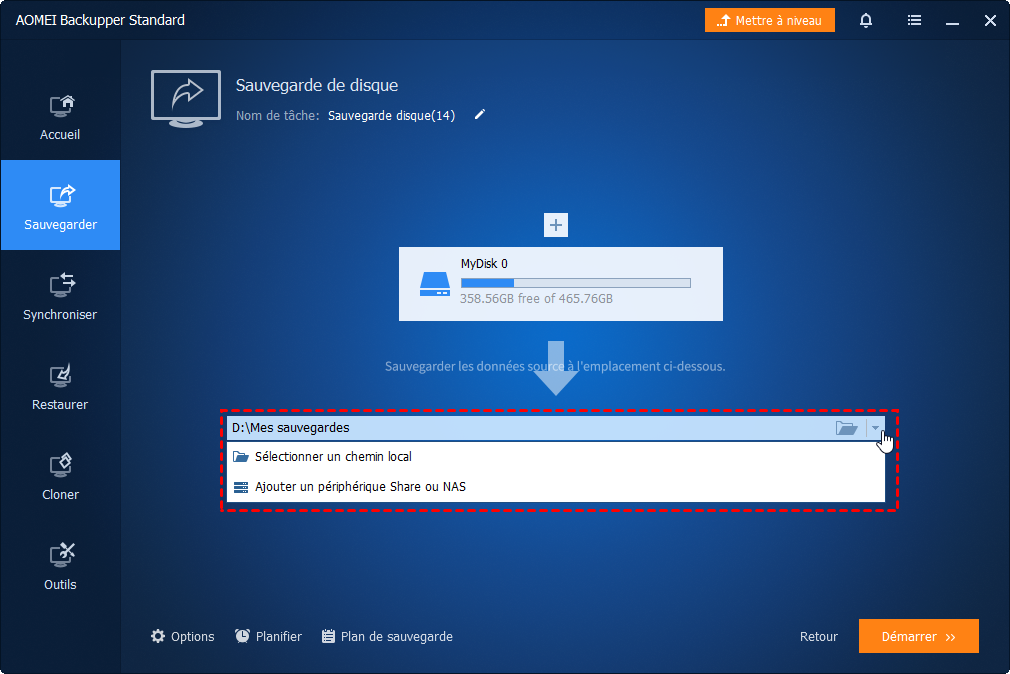This screenshot has height=674, width=1010.
Task: Open Planifier schedule settings
Action: pos(268,637)
